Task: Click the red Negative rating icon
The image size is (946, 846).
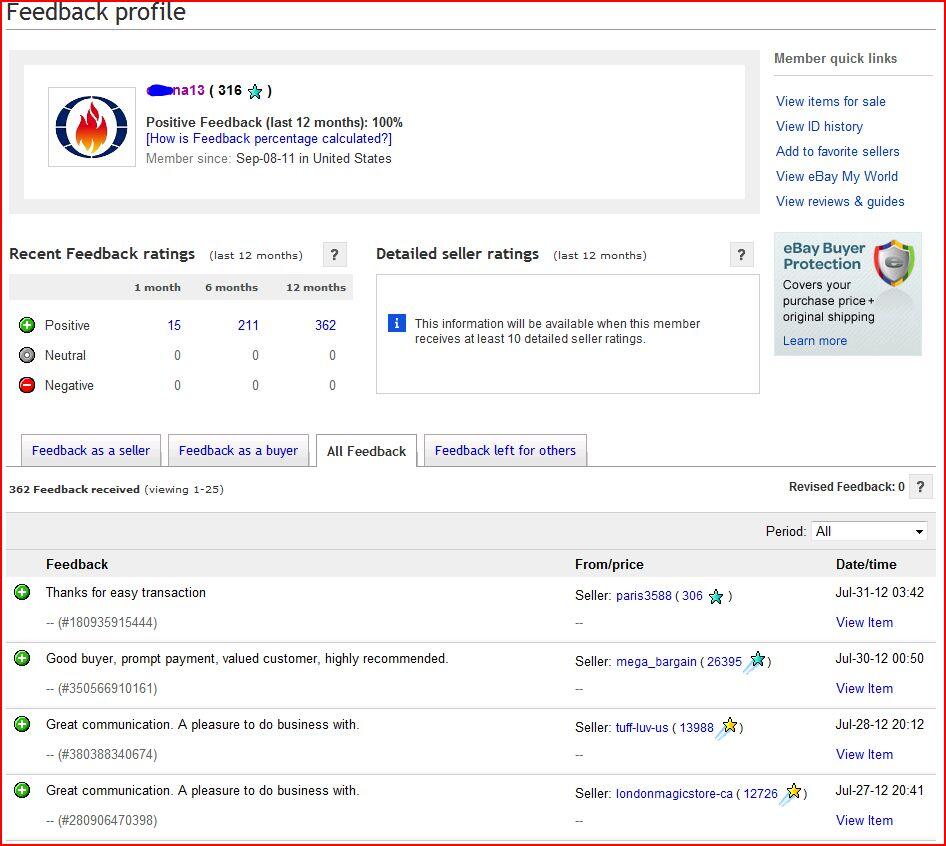Action: [27, 385]
